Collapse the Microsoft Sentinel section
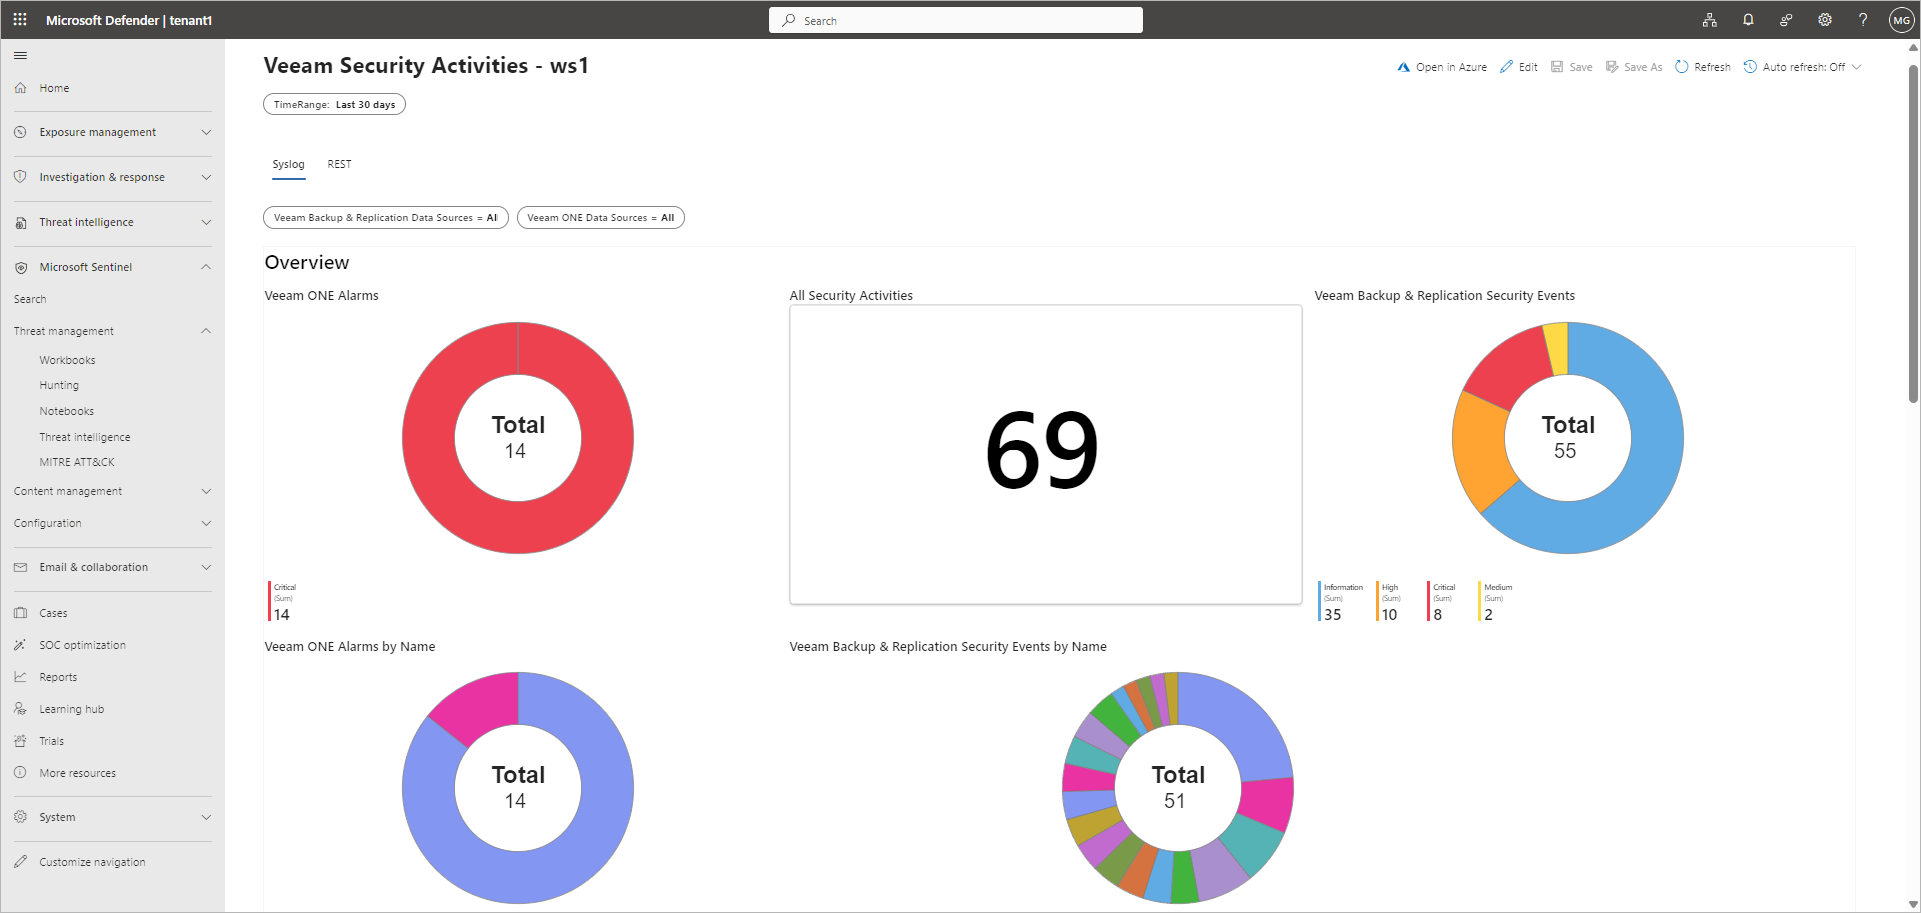Screen dimensions: 1921x913 point(206,267)
